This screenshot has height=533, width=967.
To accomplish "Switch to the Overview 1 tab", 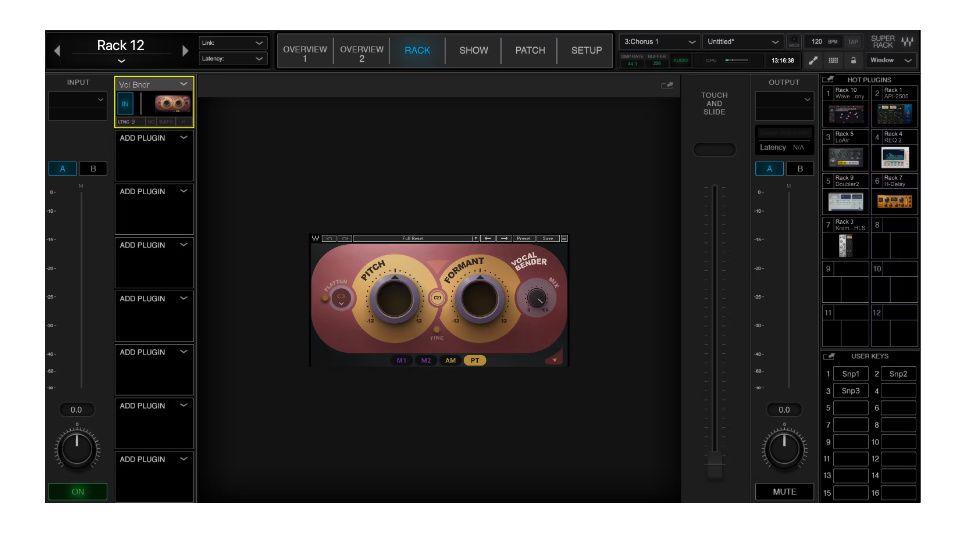I will tap(305, 51).
